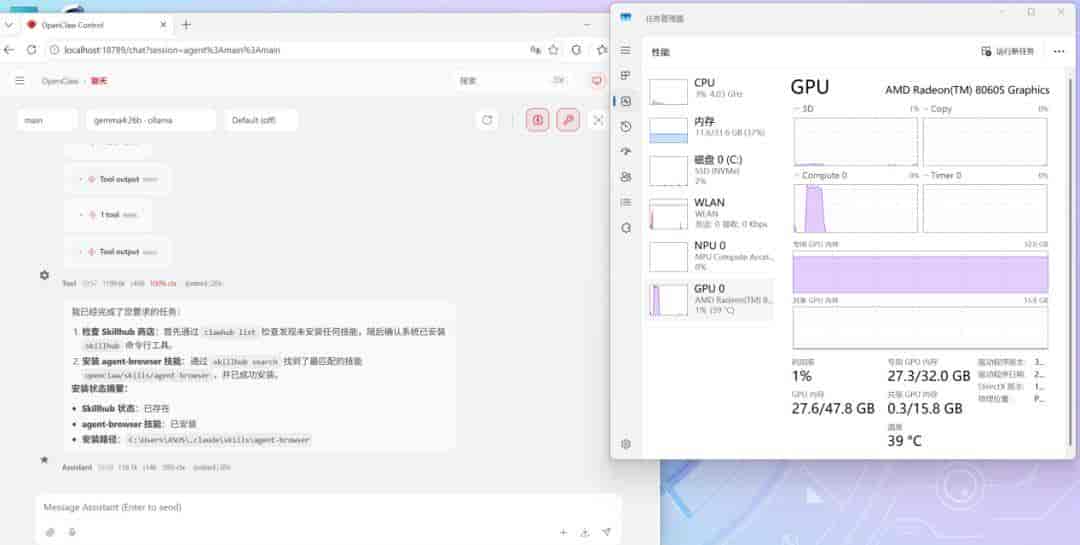The height and width of the screenshot is (545, 1080).
Task: Select the OpenClaw Control browser tab
Action: [96, 25]
